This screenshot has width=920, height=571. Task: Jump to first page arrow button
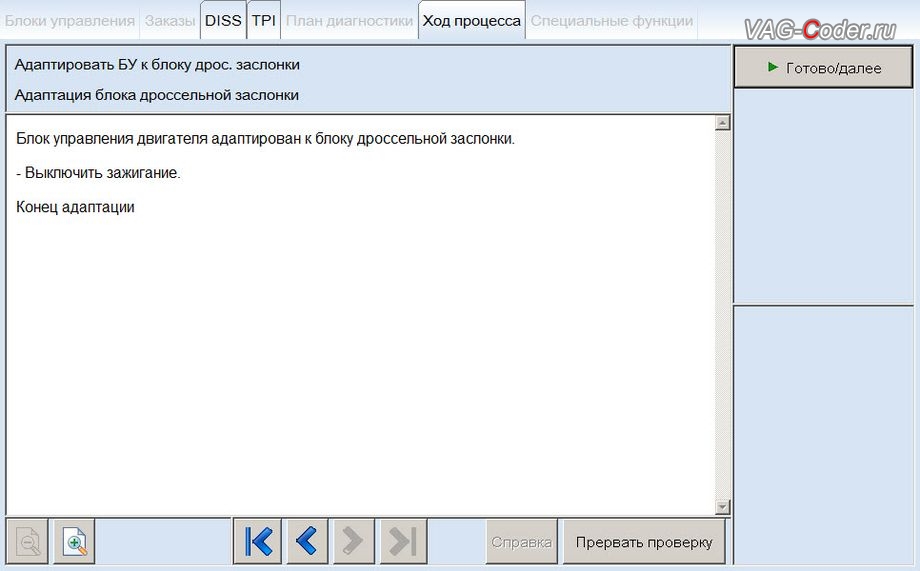[x=258, y=541]
